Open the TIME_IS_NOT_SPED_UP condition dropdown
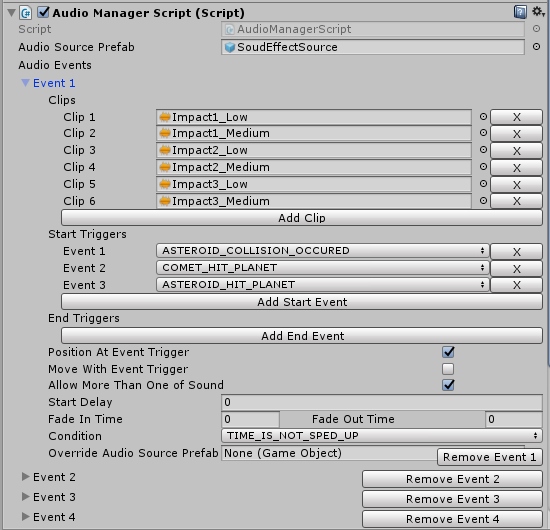Image resolution: width=550 pixels, height=530 pixels. pos(382,436)
